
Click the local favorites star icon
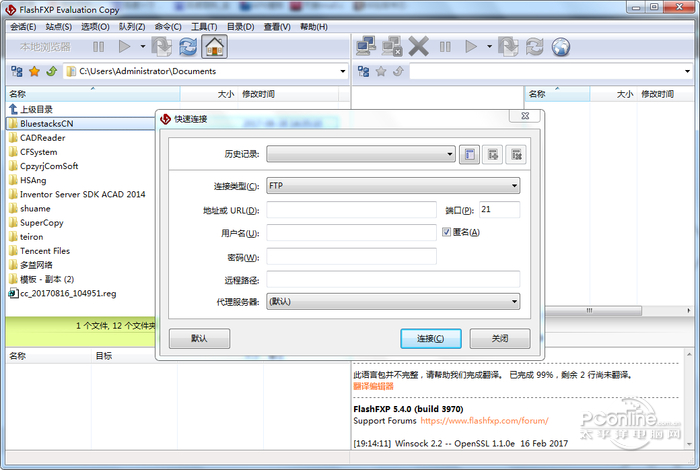34,71
